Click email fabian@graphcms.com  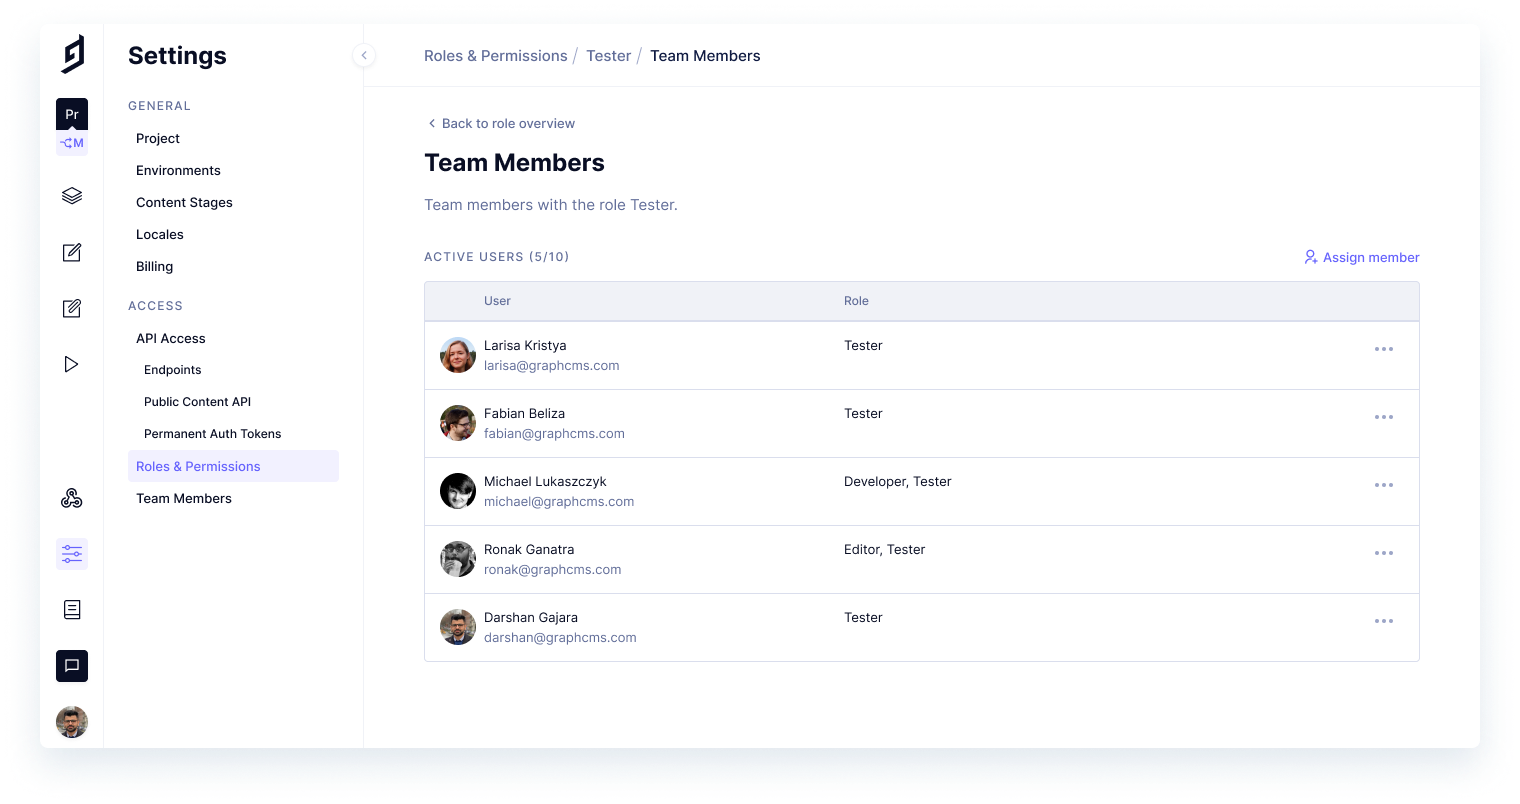(x=554, y=434)
